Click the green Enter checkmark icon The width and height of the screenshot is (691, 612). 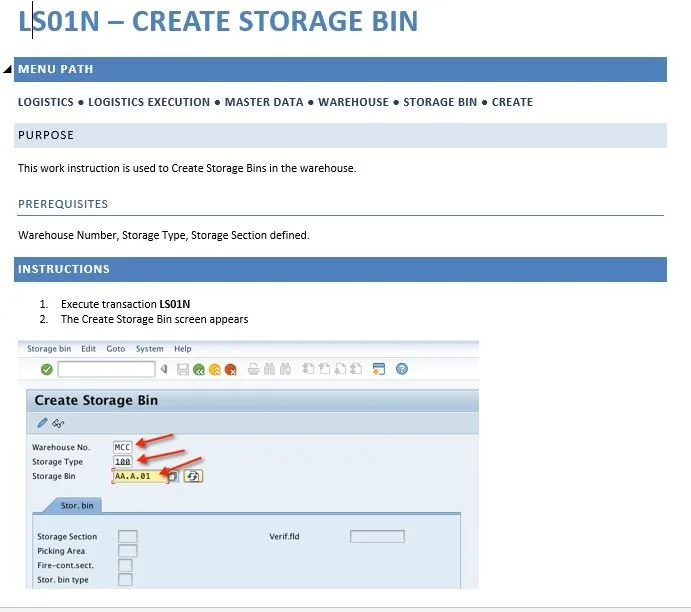pos(47,369)
